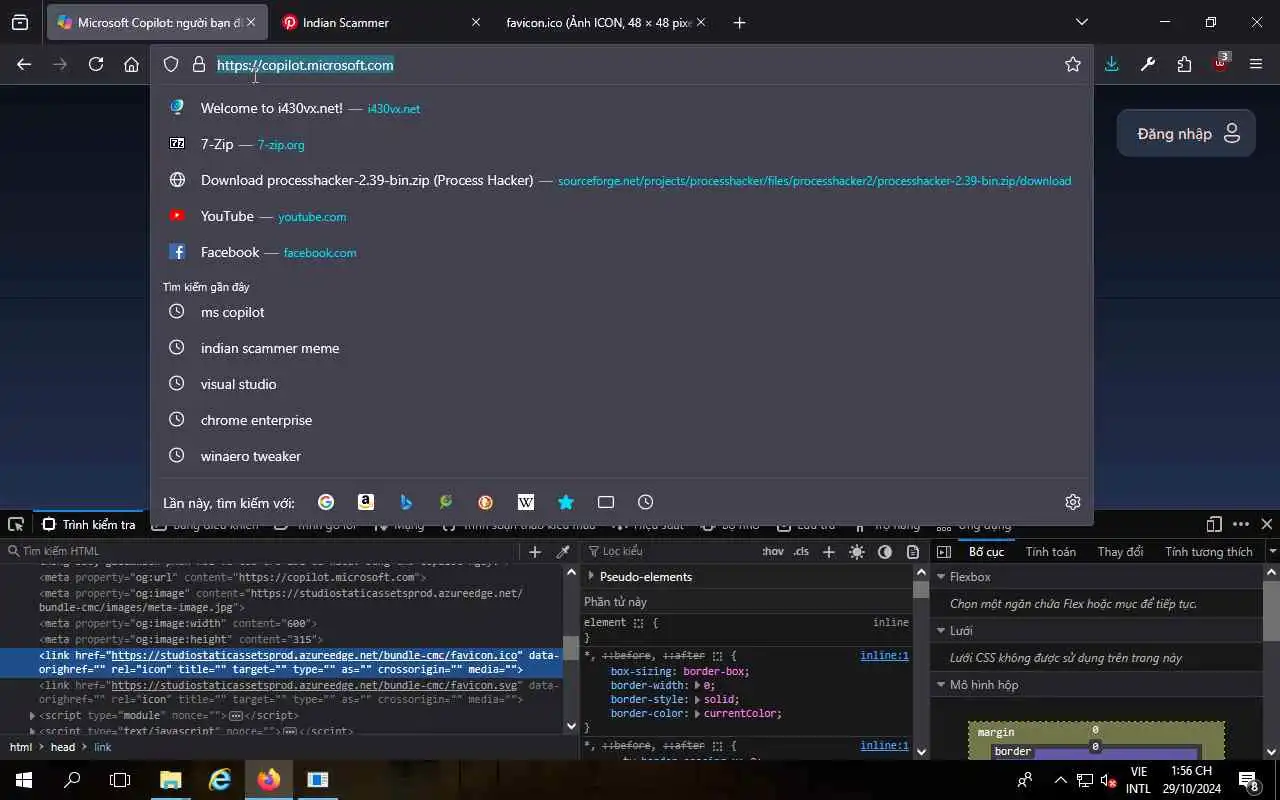Search with Google this time
Image resolution: width=1280 pixels, height=800 pixels.
[326, 502]
